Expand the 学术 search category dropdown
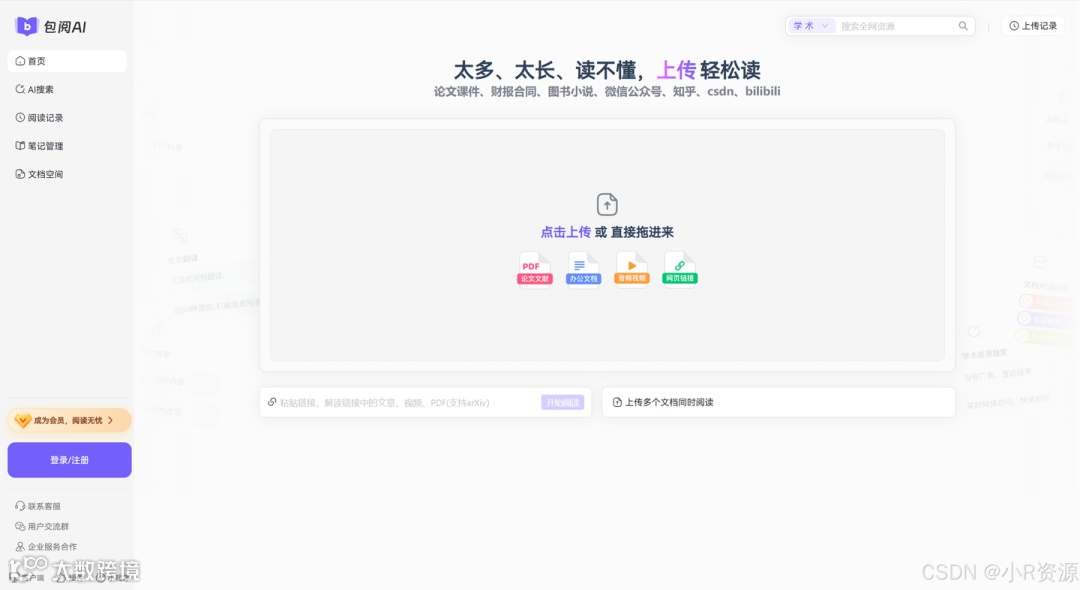The image size is (1080, 590). 811,25
